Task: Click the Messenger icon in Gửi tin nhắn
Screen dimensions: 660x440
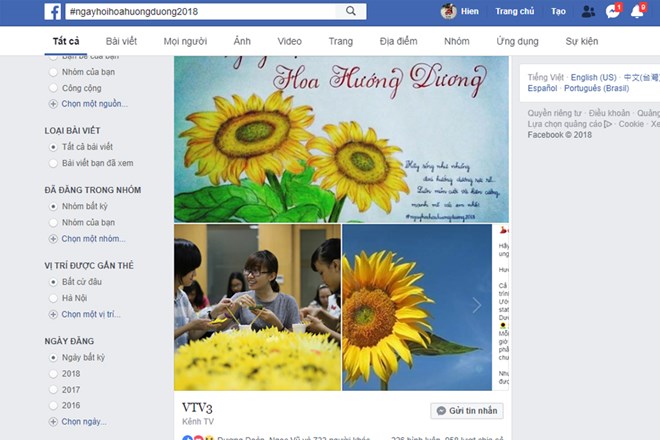Action: point(441,411)
